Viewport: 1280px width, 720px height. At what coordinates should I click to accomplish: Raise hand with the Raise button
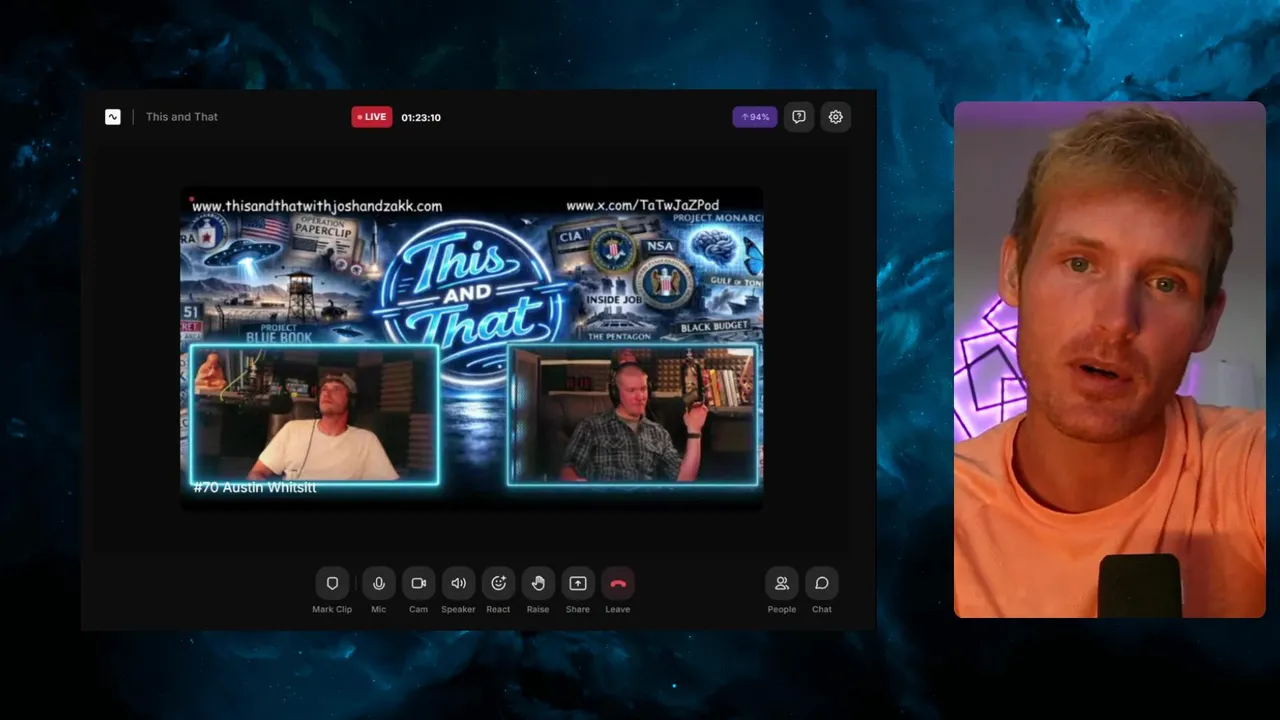(538, 584)
